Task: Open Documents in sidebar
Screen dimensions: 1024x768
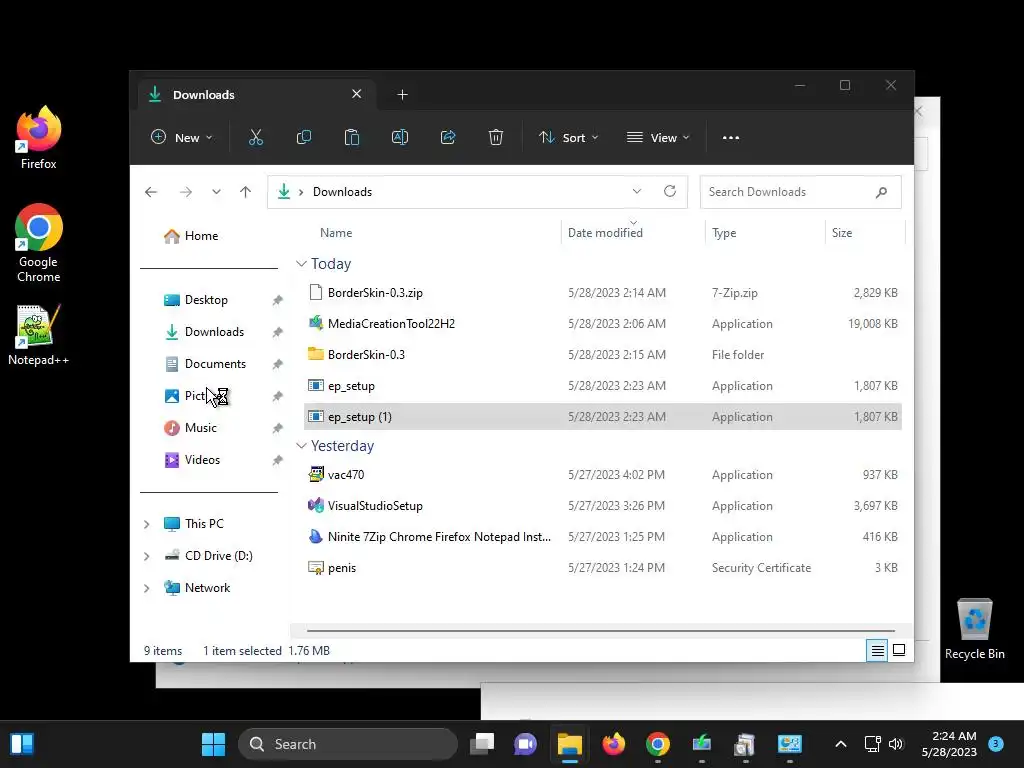Action: click(205, 364)
